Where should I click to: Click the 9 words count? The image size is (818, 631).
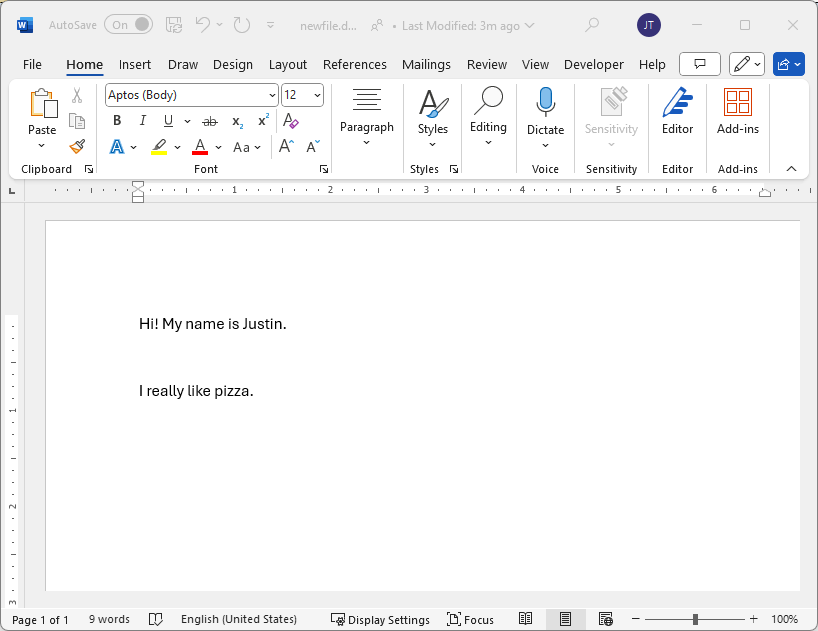coord(109,619)
